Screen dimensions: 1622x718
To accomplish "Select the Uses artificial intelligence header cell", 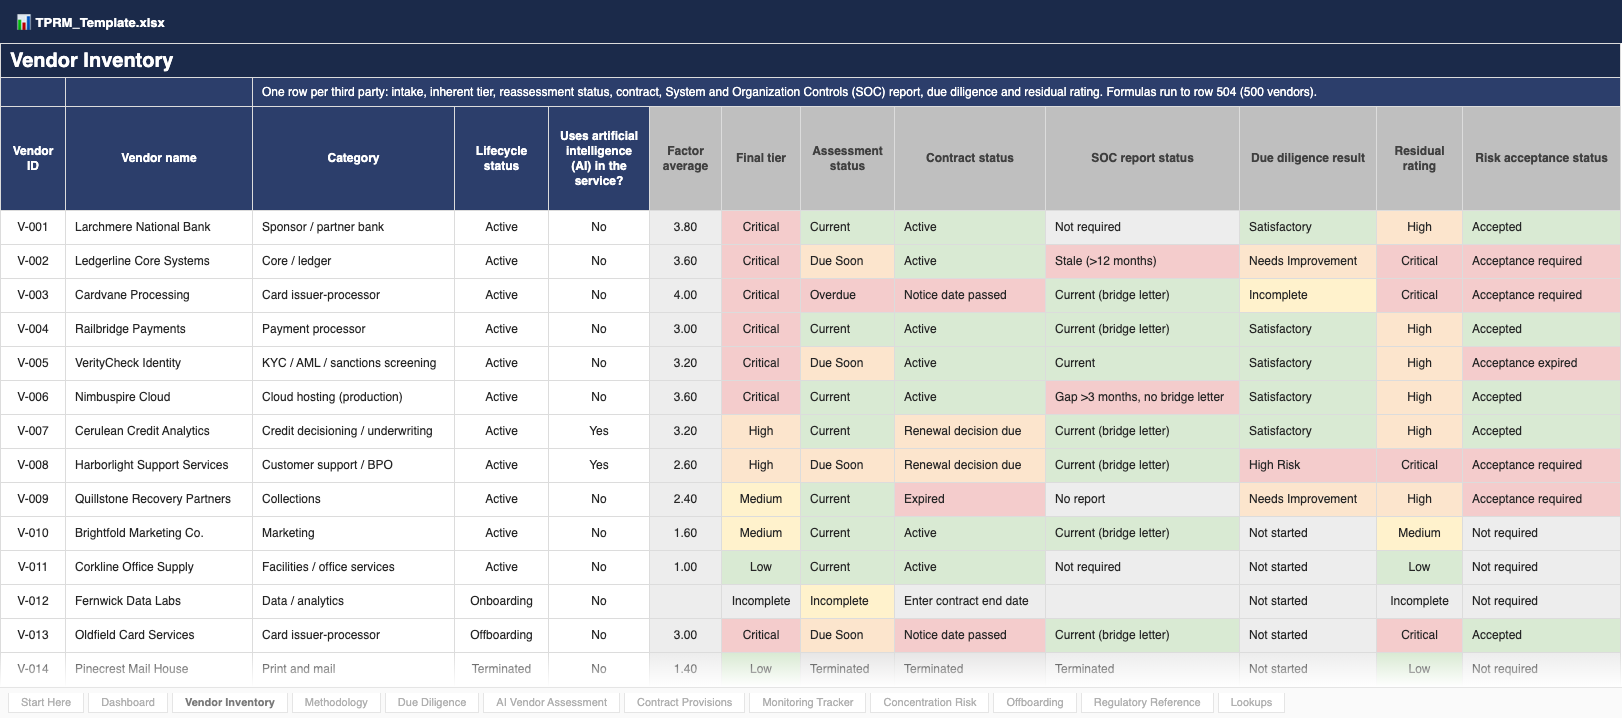I will coord(599,158).
